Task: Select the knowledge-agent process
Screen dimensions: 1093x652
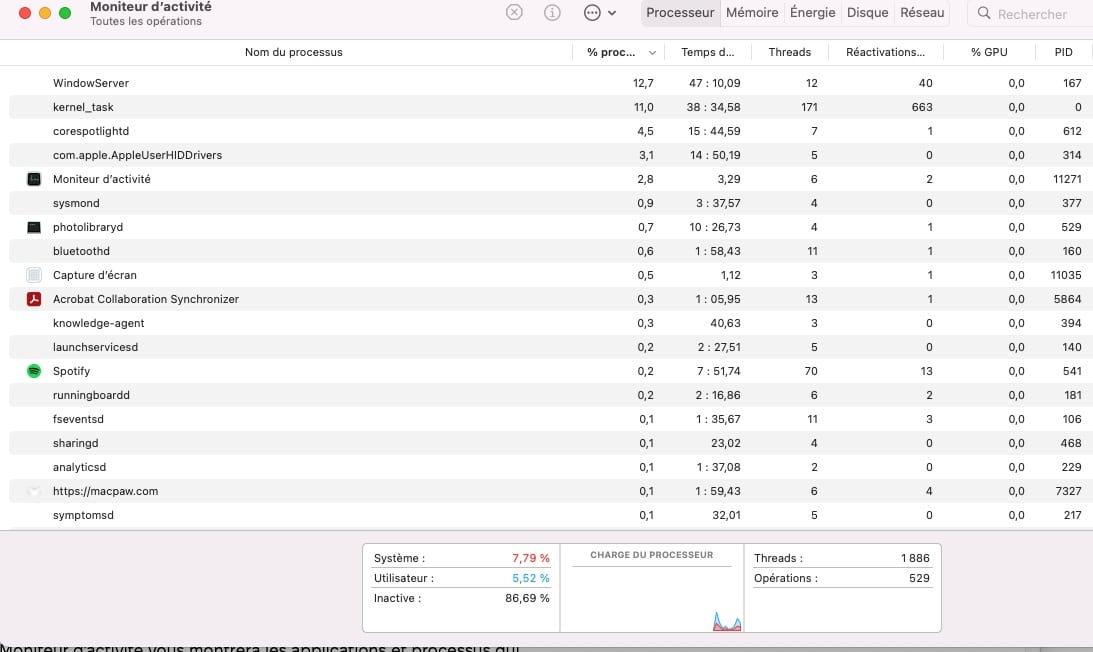Action: (98, 324)
